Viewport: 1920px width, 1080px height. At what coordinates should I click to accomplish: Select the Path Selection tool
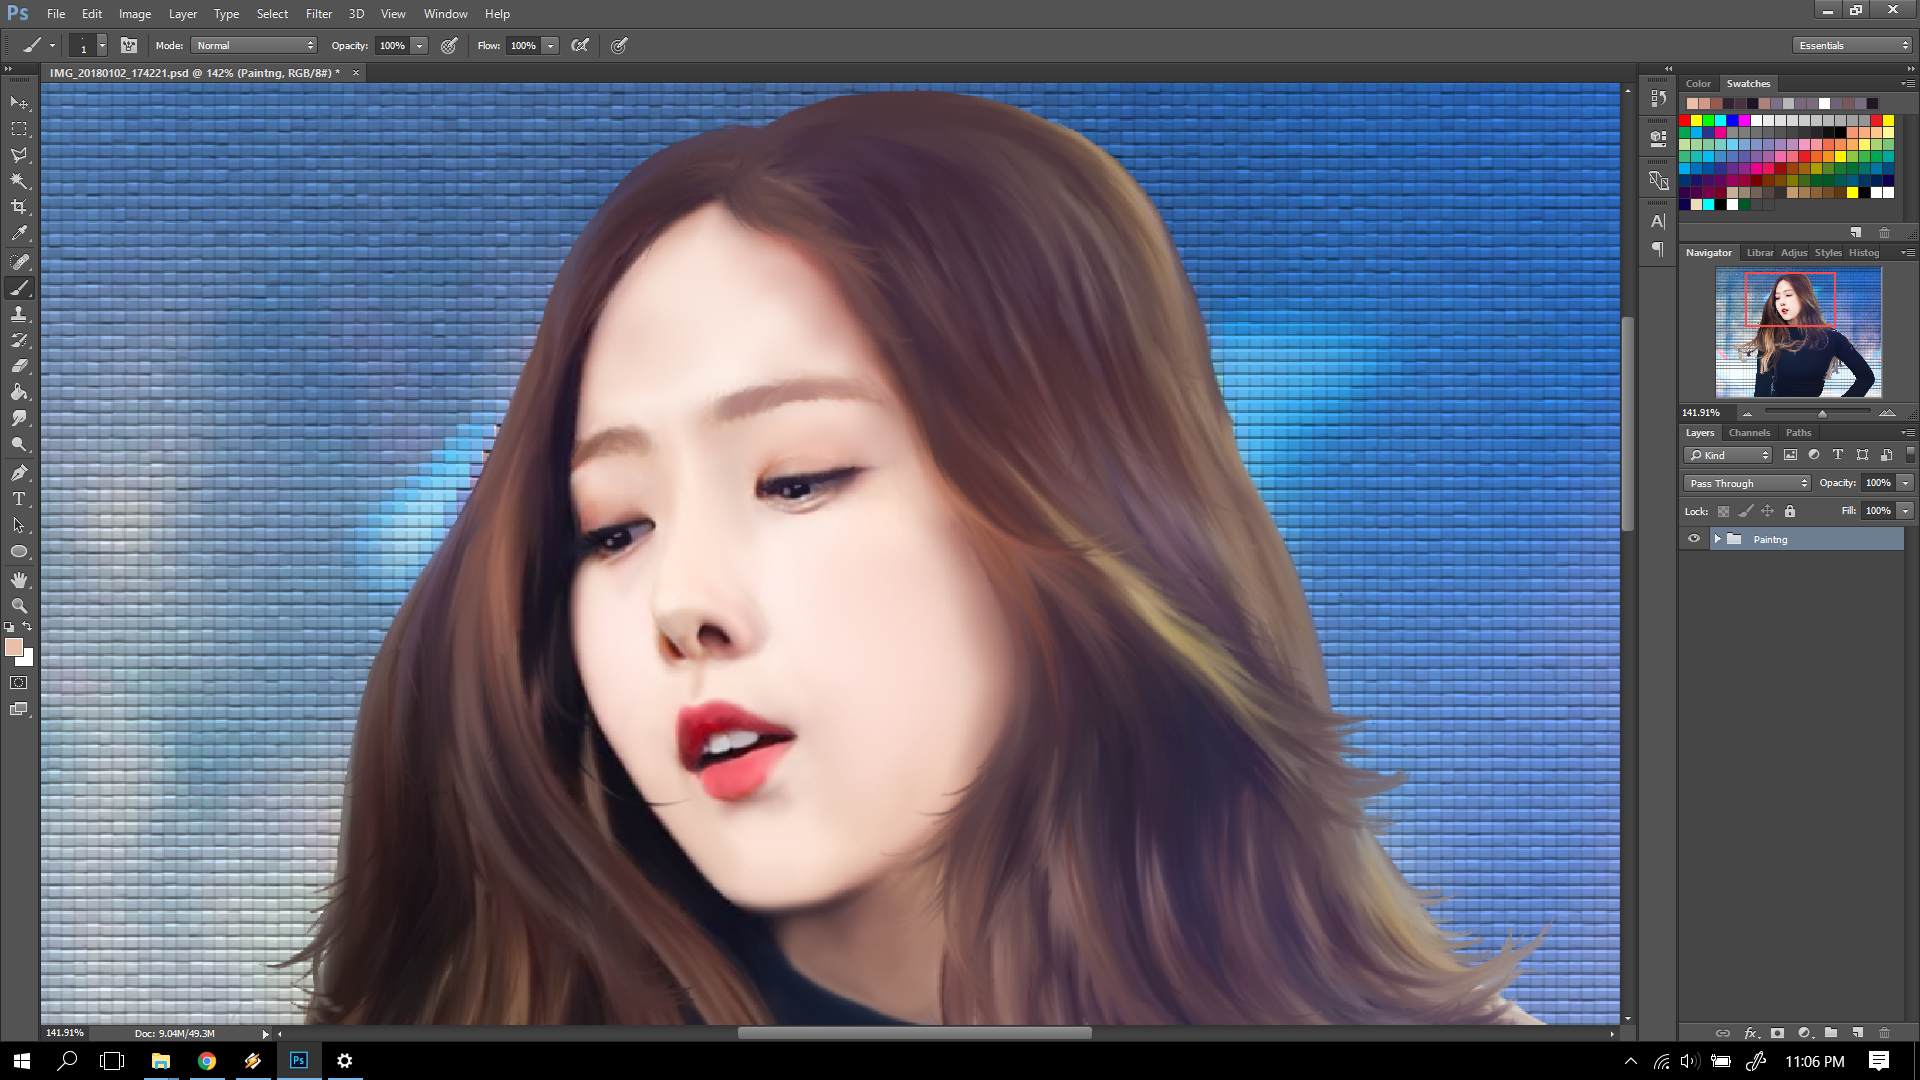[x=19, y=525]
